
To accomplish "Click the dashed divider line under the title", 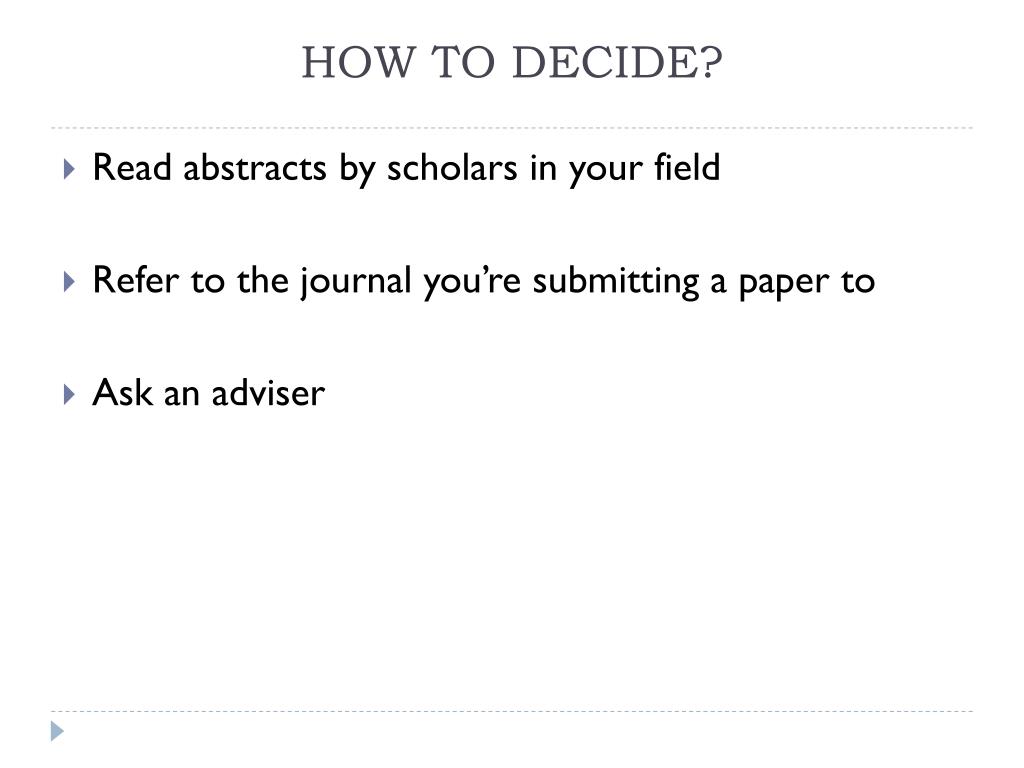I will pos(511,128).
